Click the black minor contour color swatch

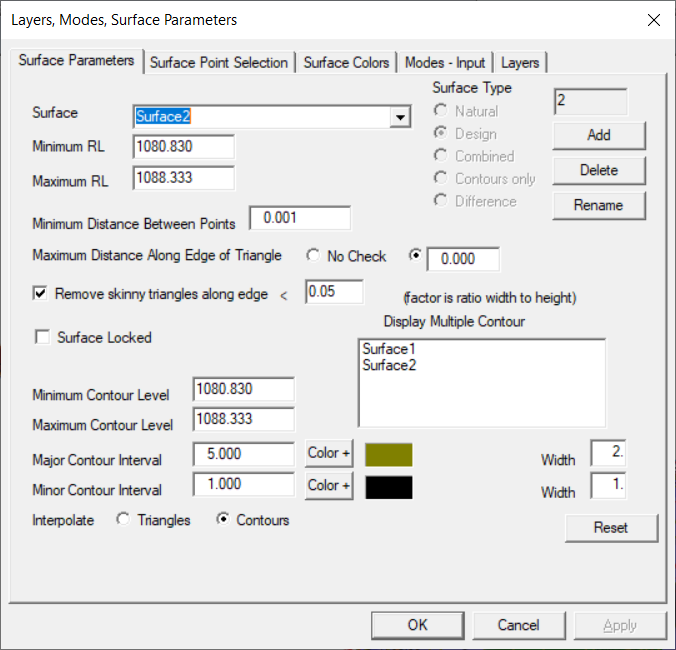tap(389, 487)
